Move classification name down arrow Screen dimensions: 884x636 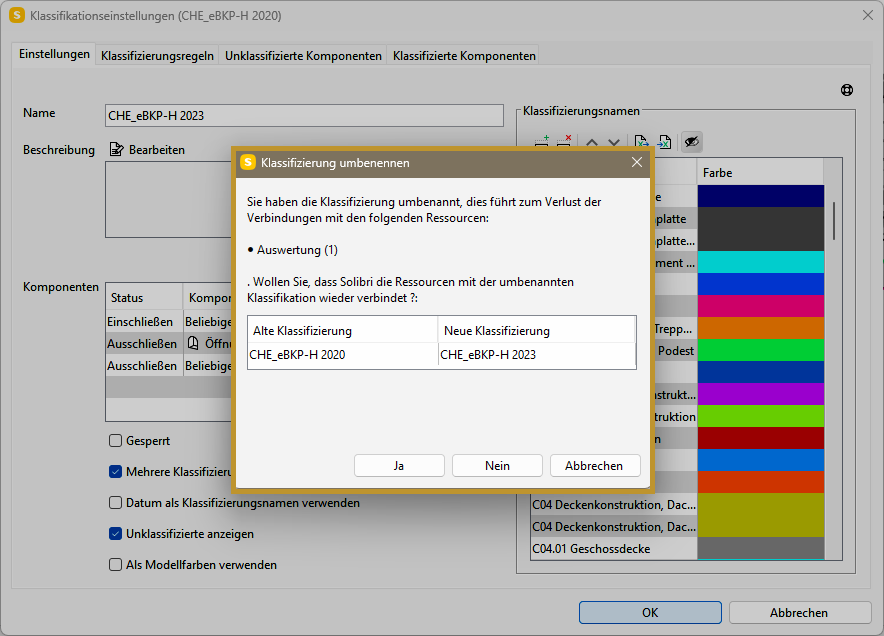(614, 142)
